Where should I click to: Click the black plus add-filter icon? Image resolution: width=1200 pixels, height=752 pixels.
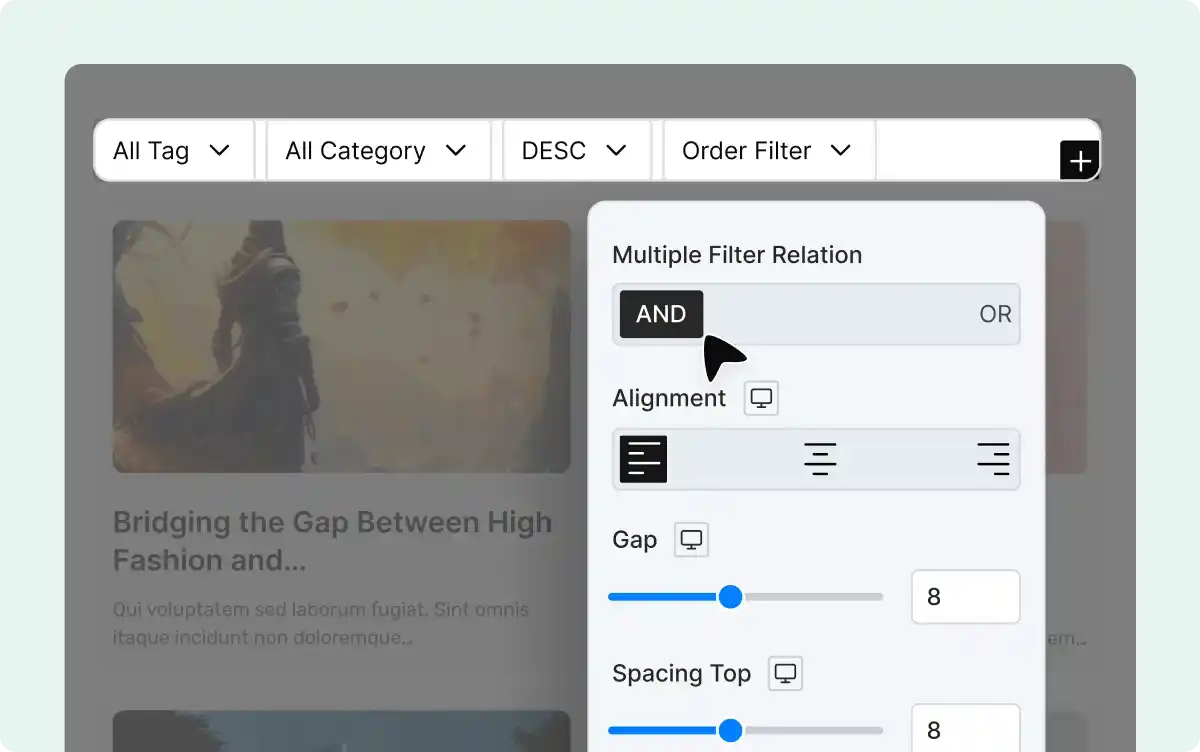click(1080, 160)
